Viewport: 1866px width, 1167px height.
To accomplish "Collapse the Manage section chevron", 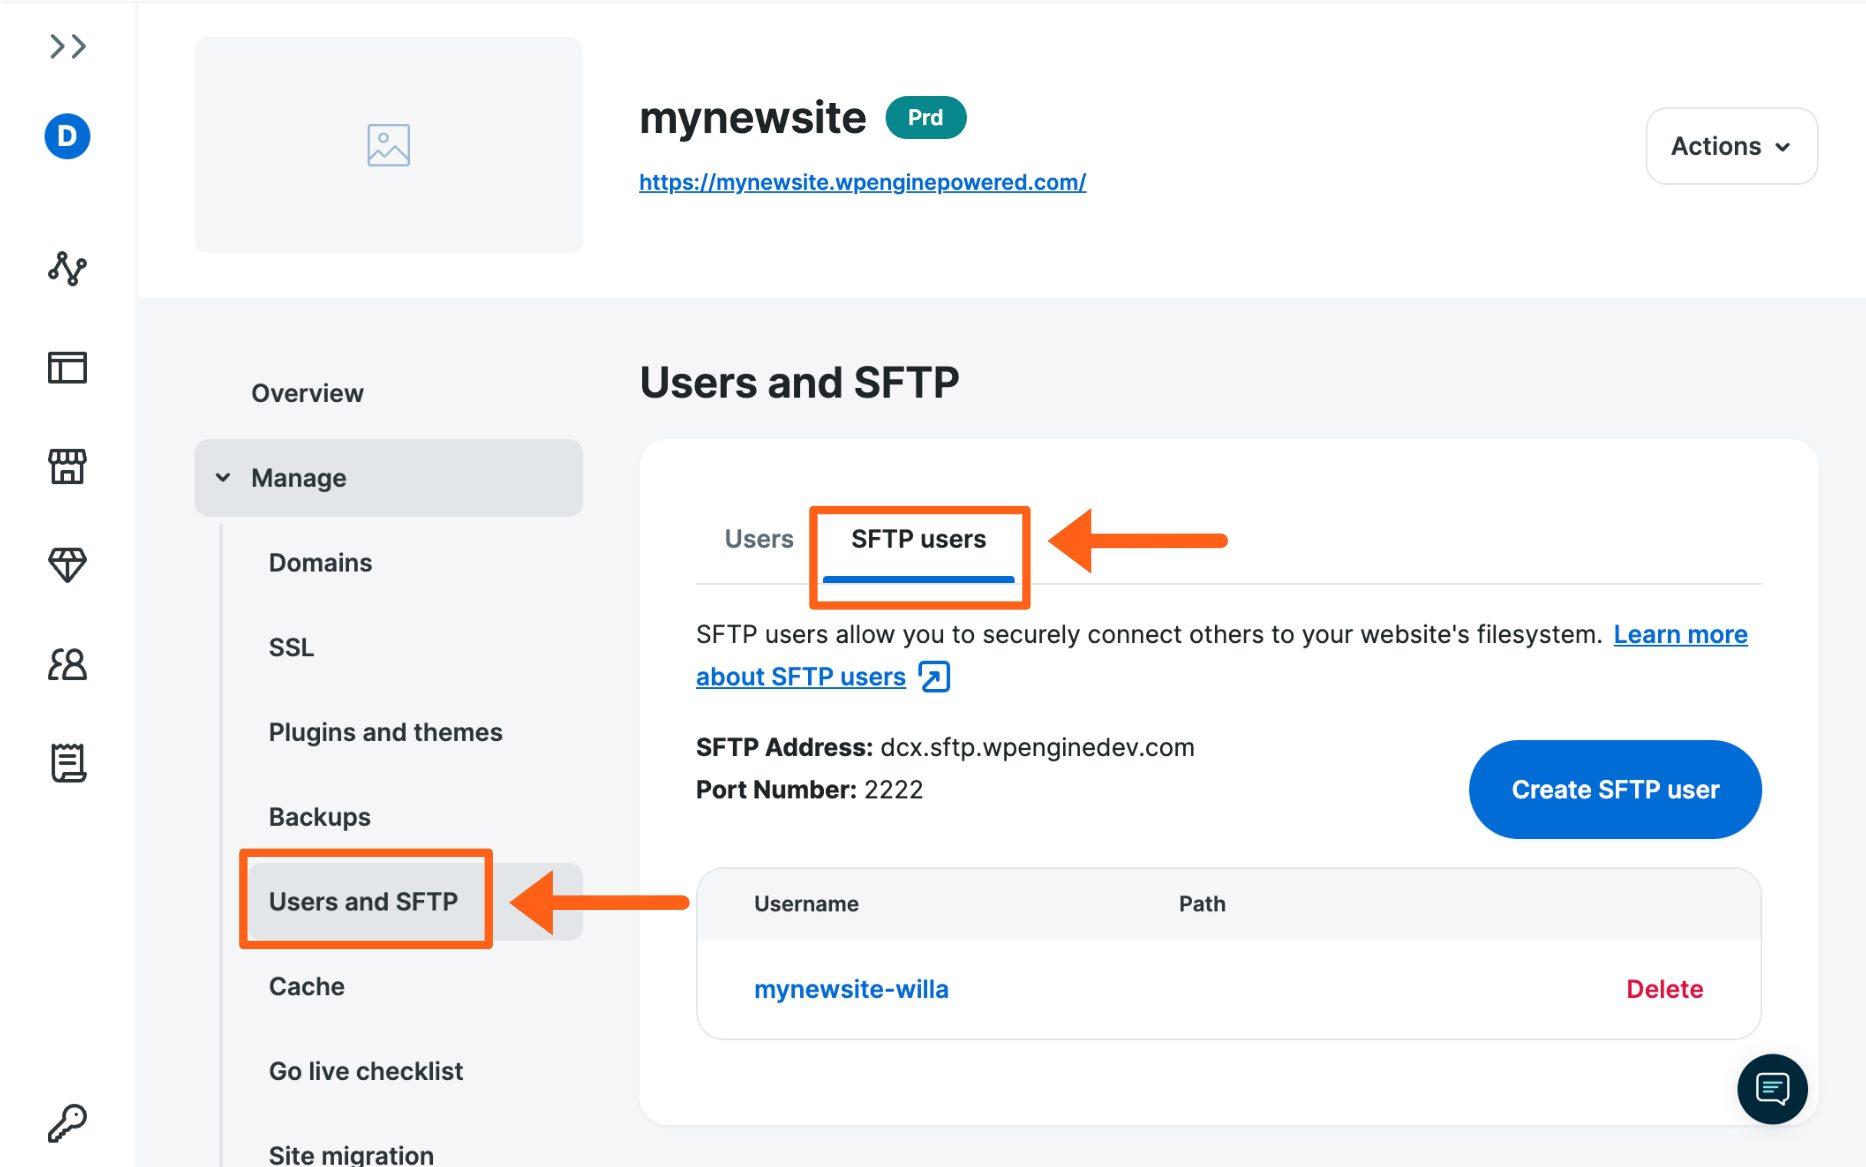I will point(223,477).
